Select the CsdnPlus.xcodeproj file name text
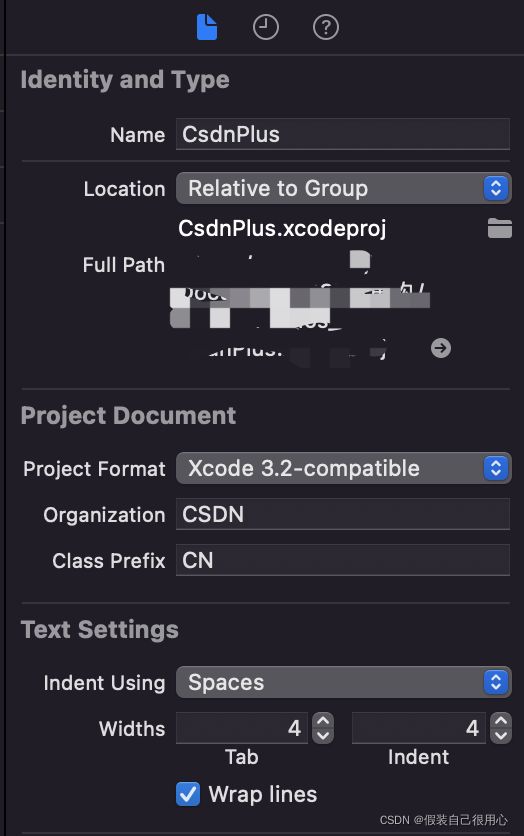524x836 pixels. point(282,229)
